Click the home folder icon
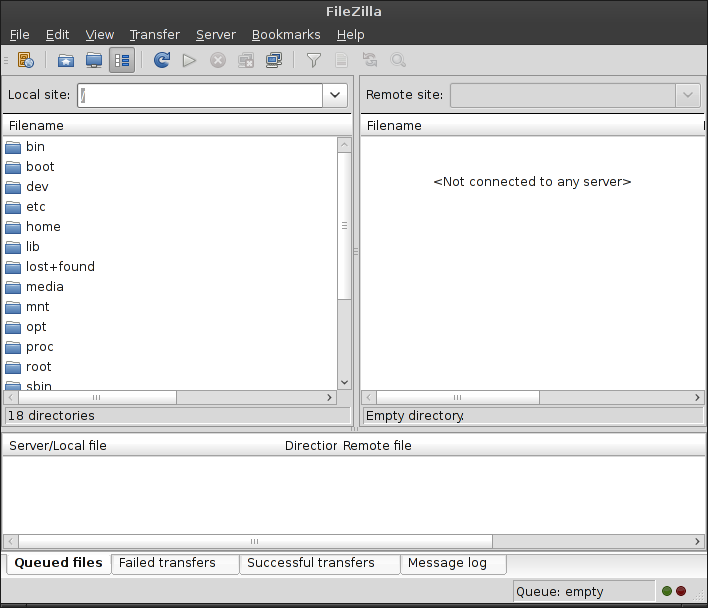The width and height of the screenshot is (708, 608). tap(13, 227)
